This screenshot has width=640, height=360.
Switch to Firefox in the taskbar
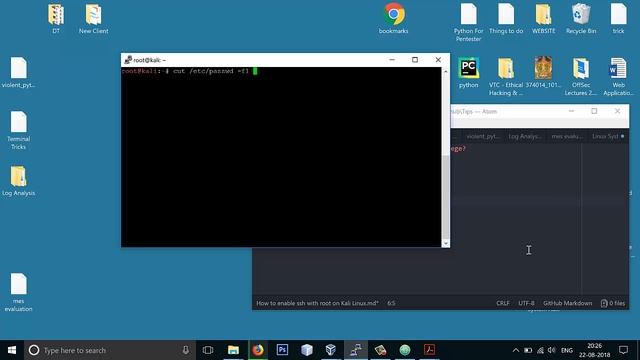(x=258, y=350)
